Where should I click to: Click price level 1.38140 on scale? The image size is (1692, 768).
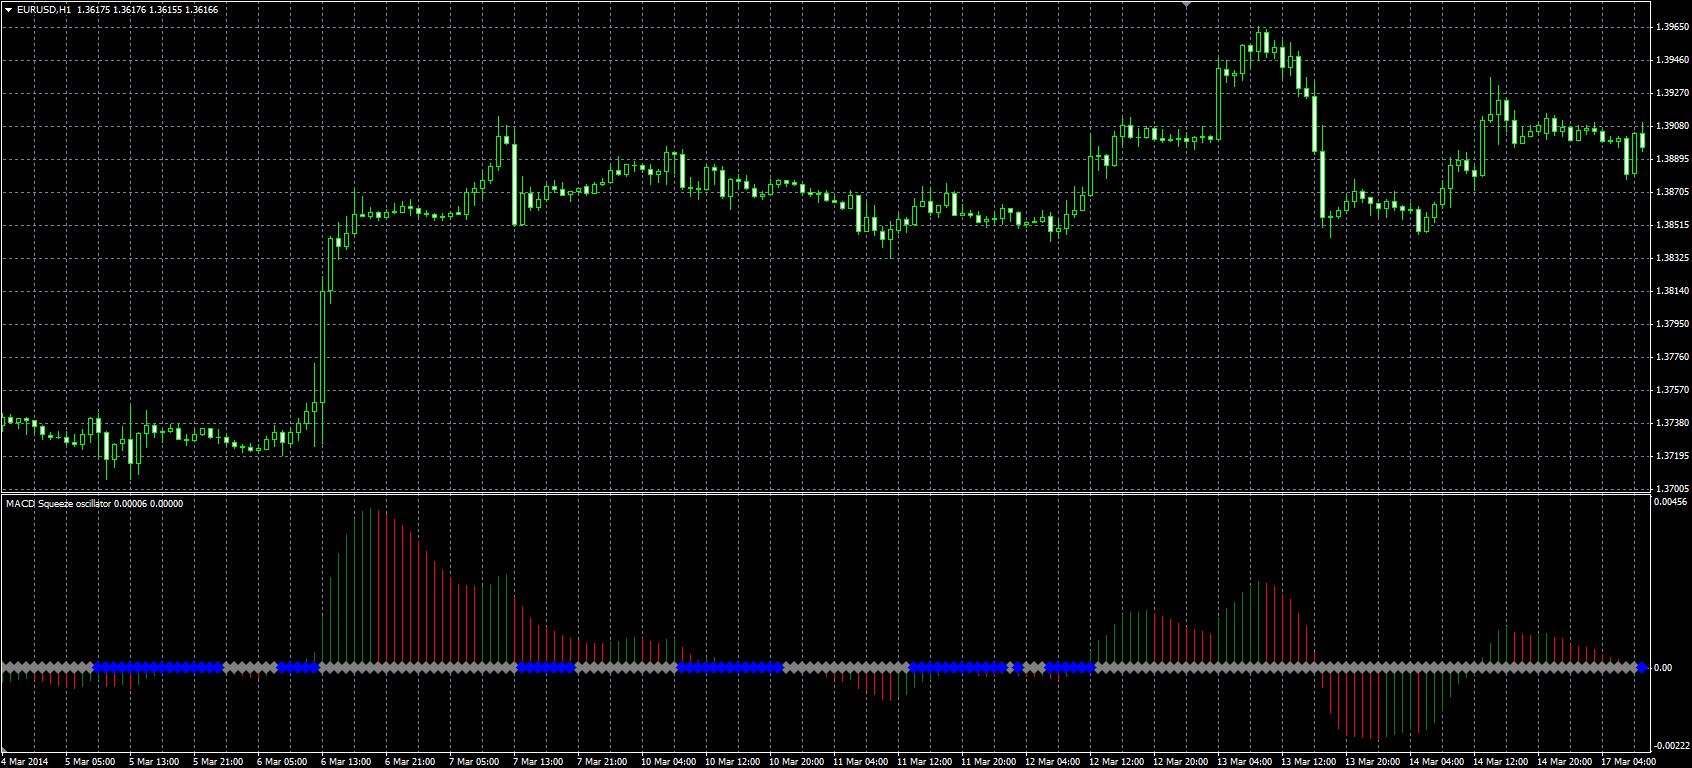[1672, 291]
